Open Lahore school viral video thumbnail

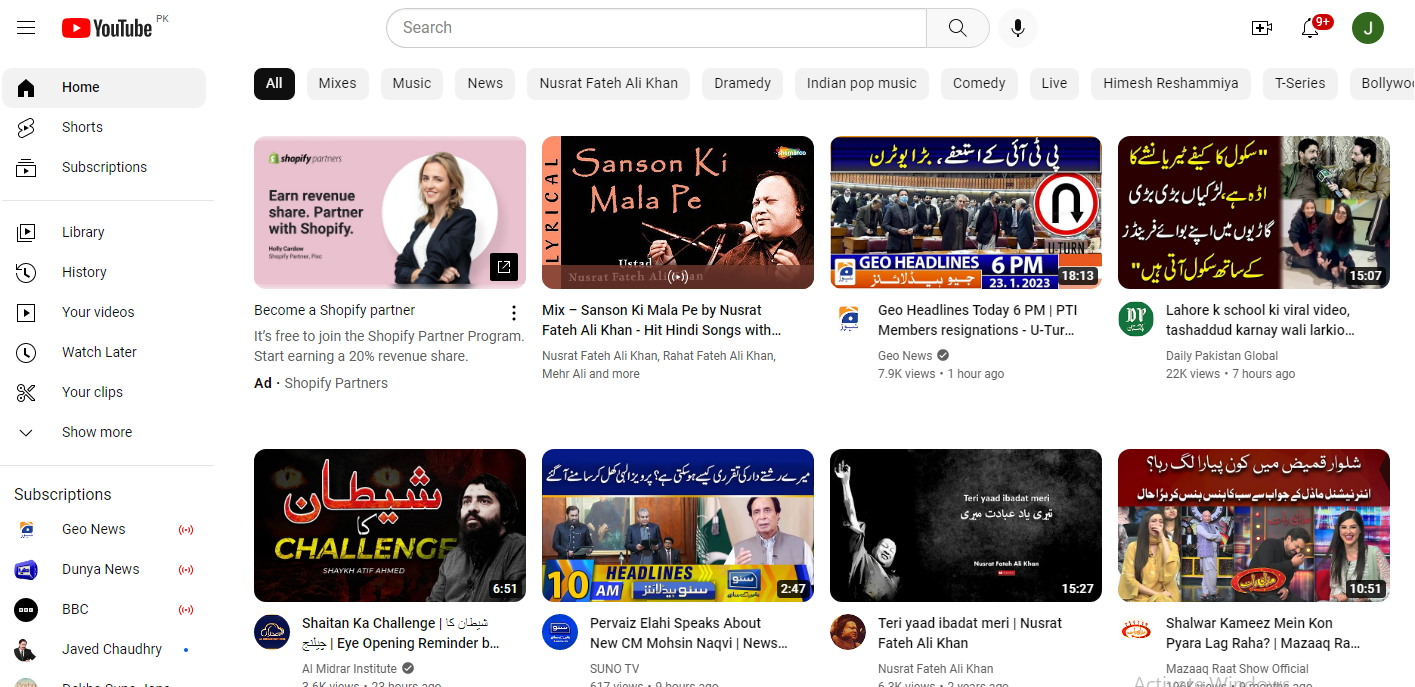1254,213
